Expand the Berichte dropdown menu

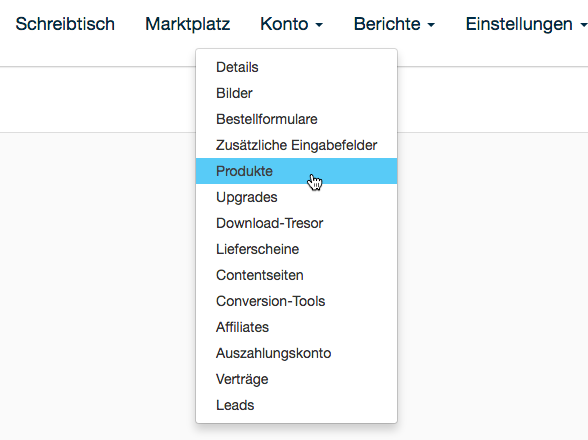394,24
